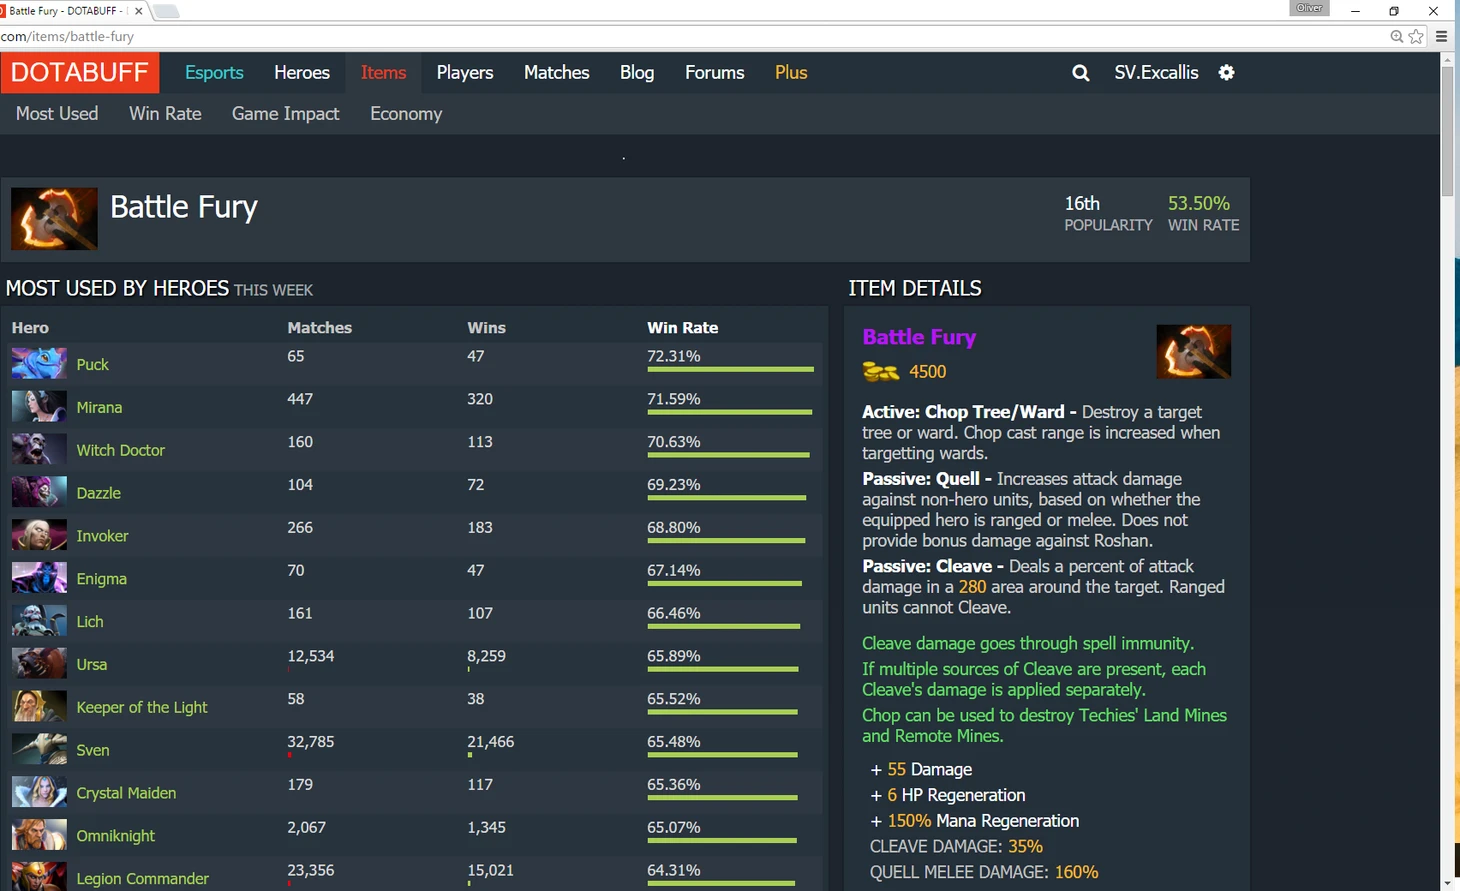
Task: Click the Mirana hero portrait
Action: tap(39, 407)
